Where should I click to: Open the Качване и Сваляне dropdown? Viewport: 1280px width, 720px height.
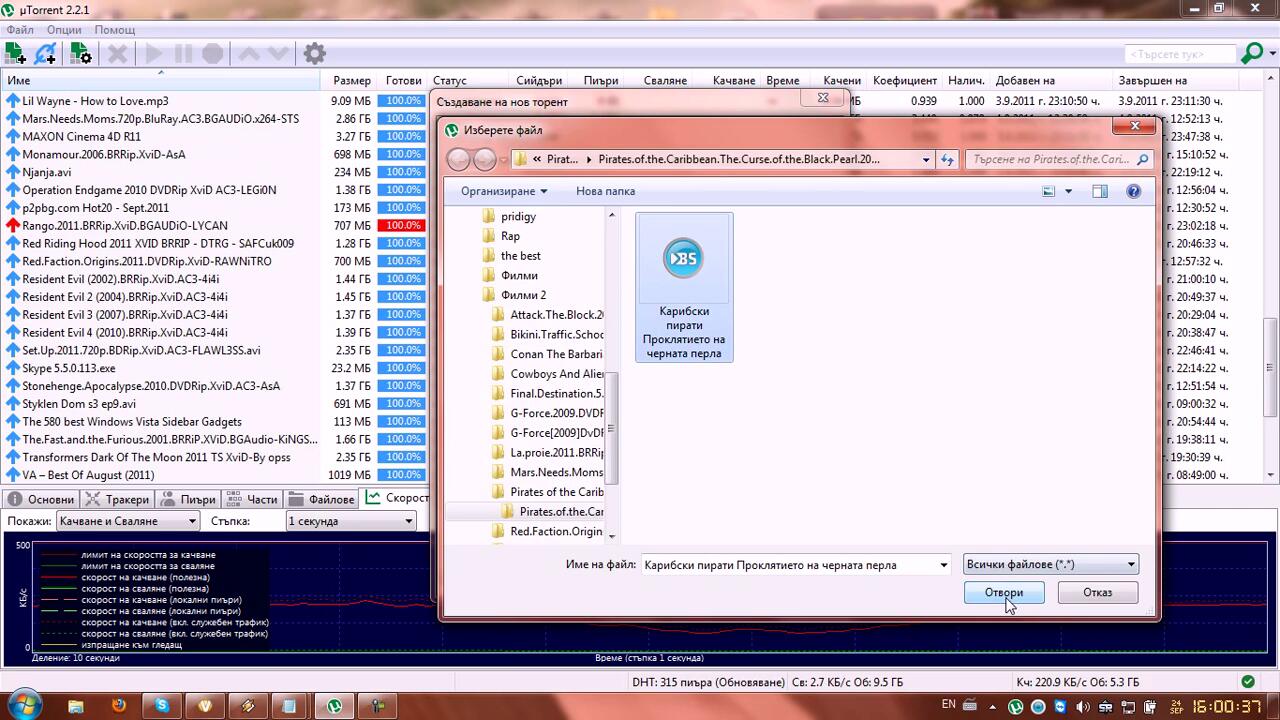(x=127, y=521)
